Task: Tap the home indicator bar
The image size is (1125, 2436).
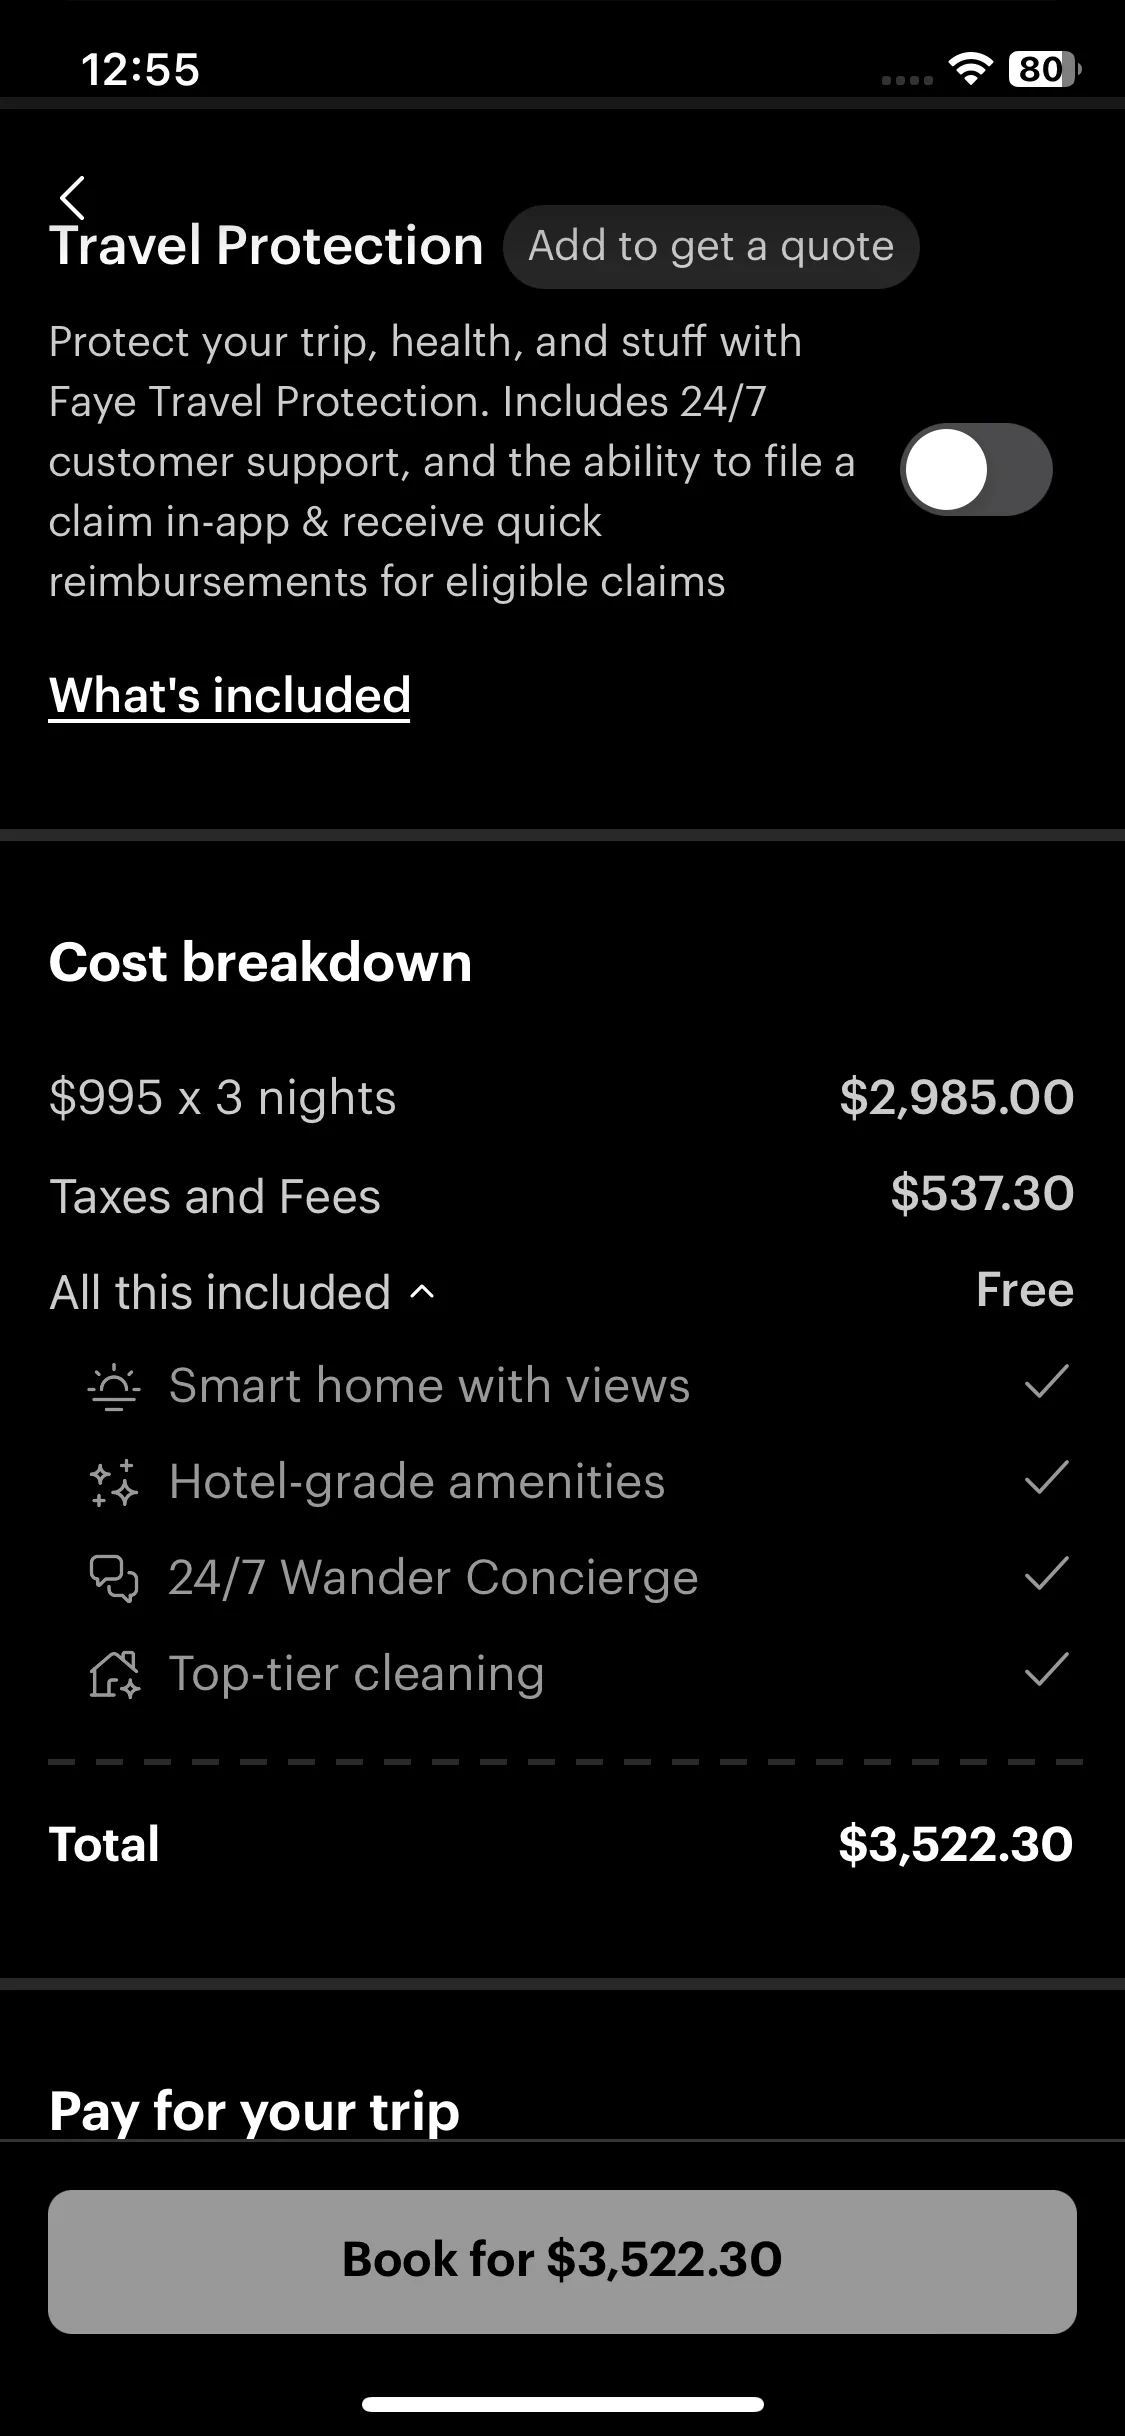Action: tap(562, 2404)
